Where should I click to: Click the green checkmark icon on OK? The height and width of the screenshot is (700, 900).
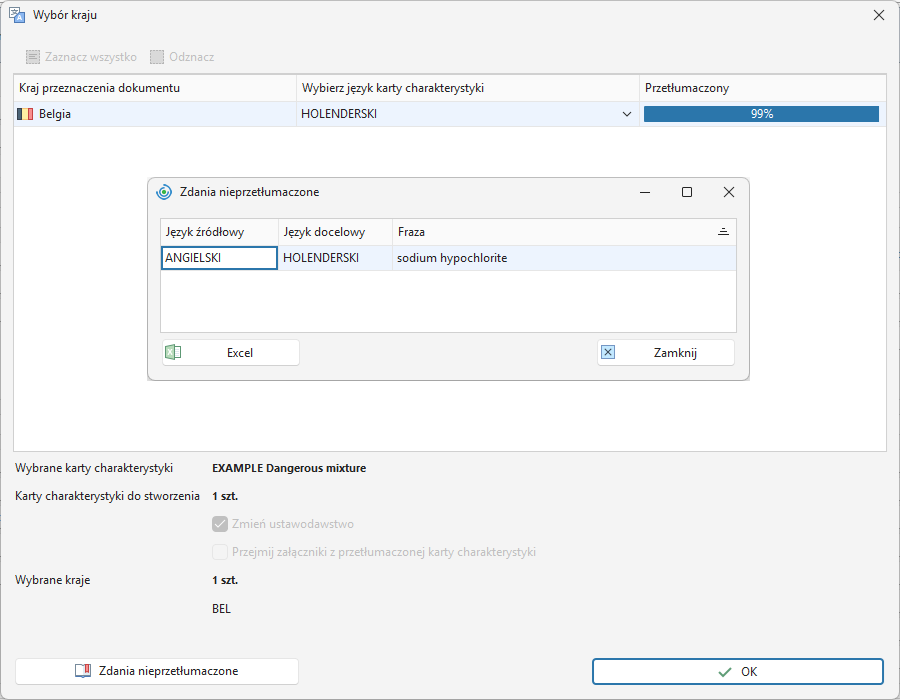click(725, 672)
